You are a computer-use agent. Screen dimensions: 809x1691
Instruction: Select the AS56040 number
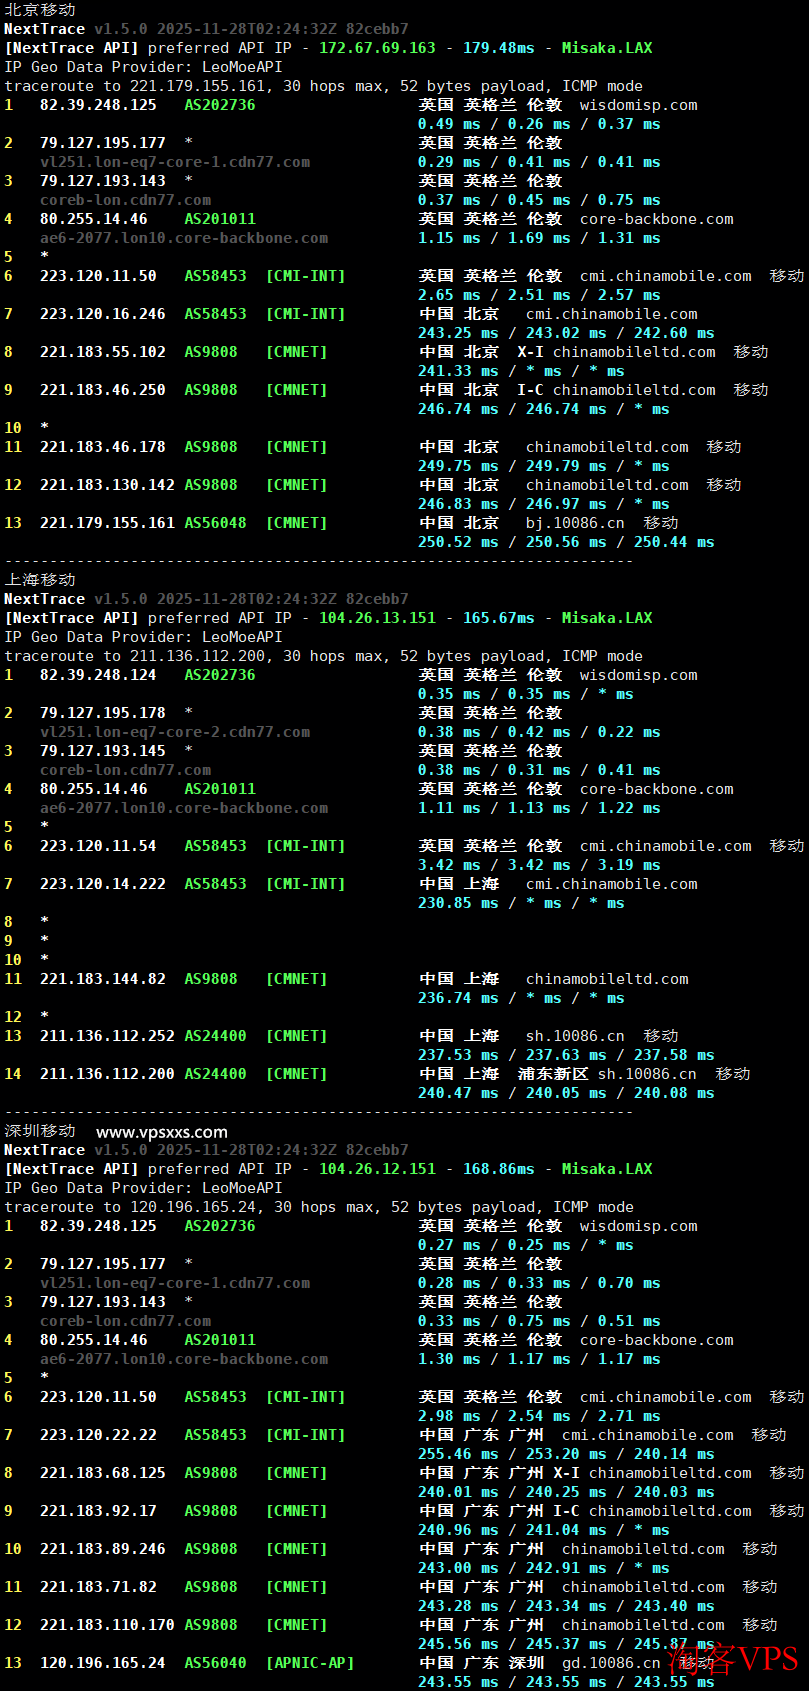pos(215,1663)
